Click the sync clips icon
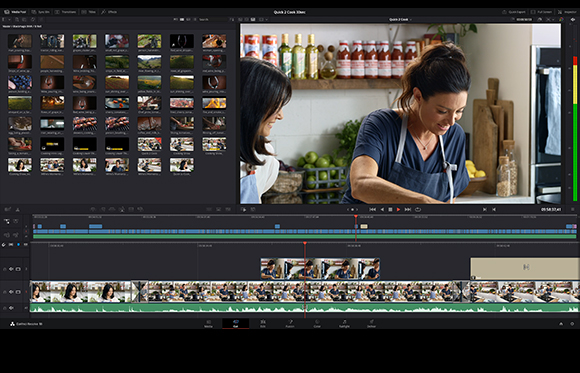The height and width of the screenshot is (373, 580). click(33, 19)
